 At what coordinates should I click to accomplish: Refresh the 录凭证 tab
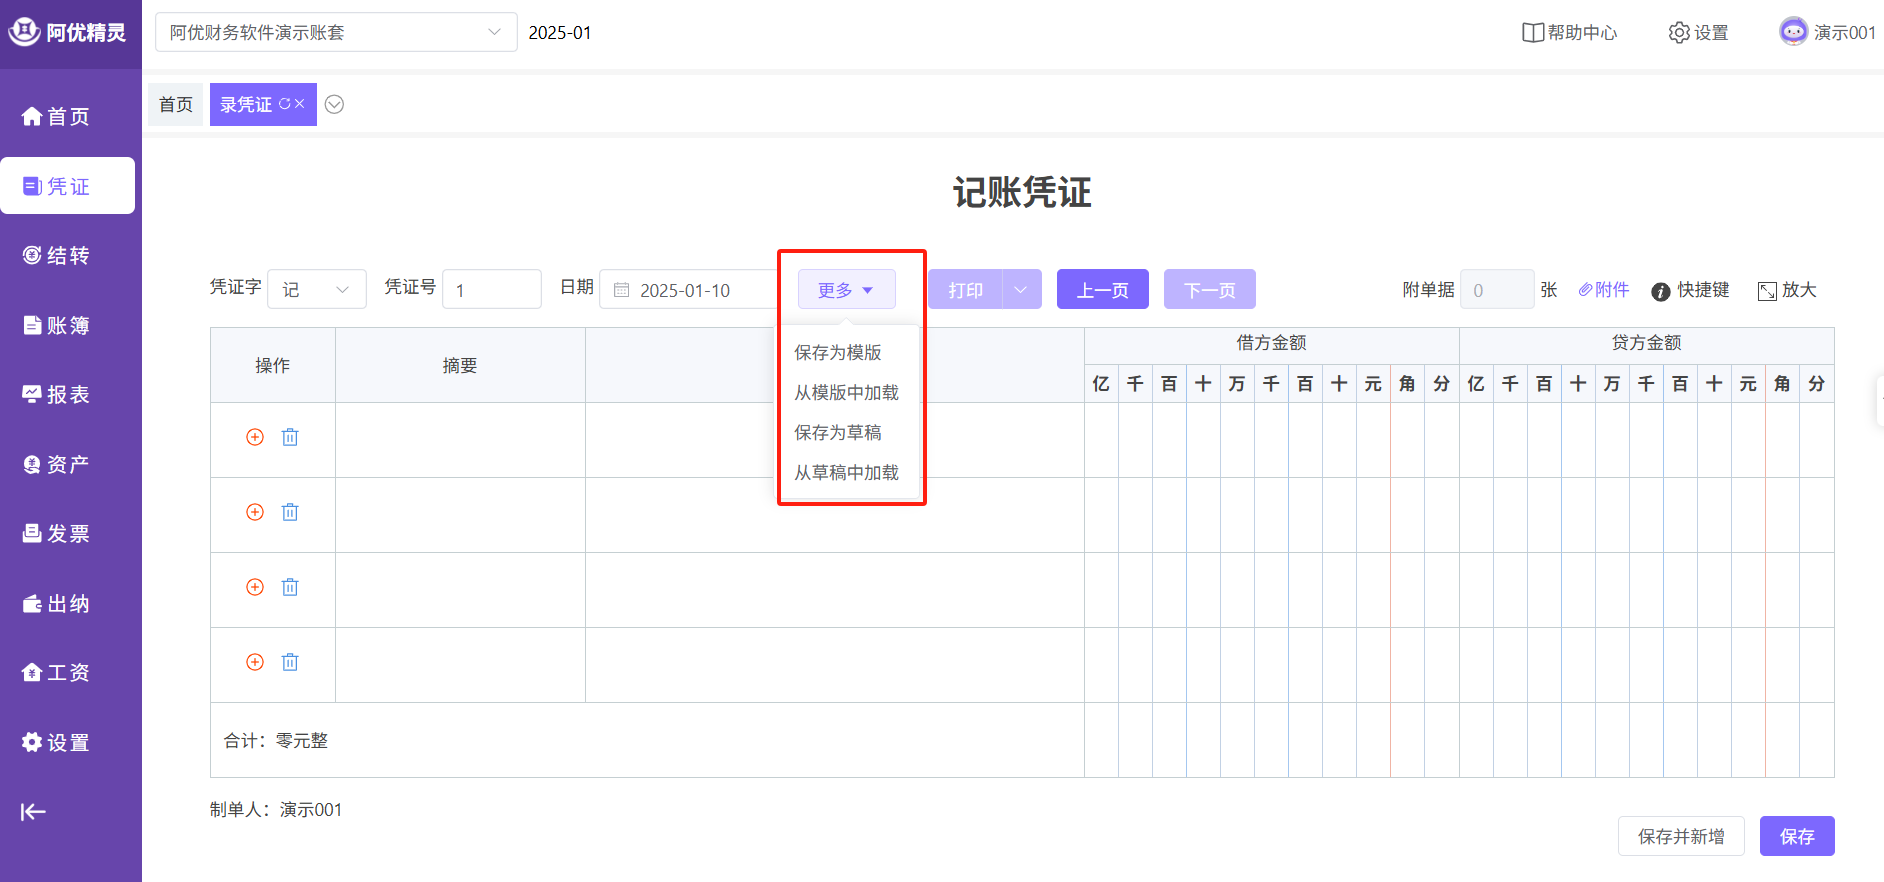pos(284,104)
